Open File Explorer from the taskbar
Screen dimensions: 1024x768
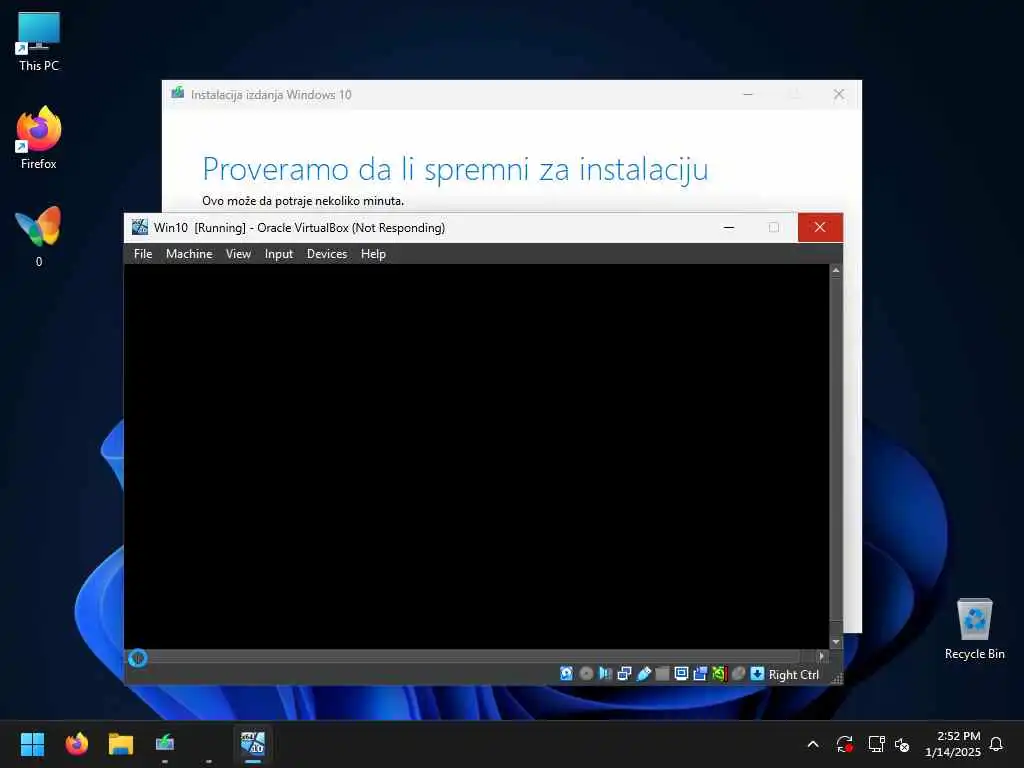pos(121,744)
